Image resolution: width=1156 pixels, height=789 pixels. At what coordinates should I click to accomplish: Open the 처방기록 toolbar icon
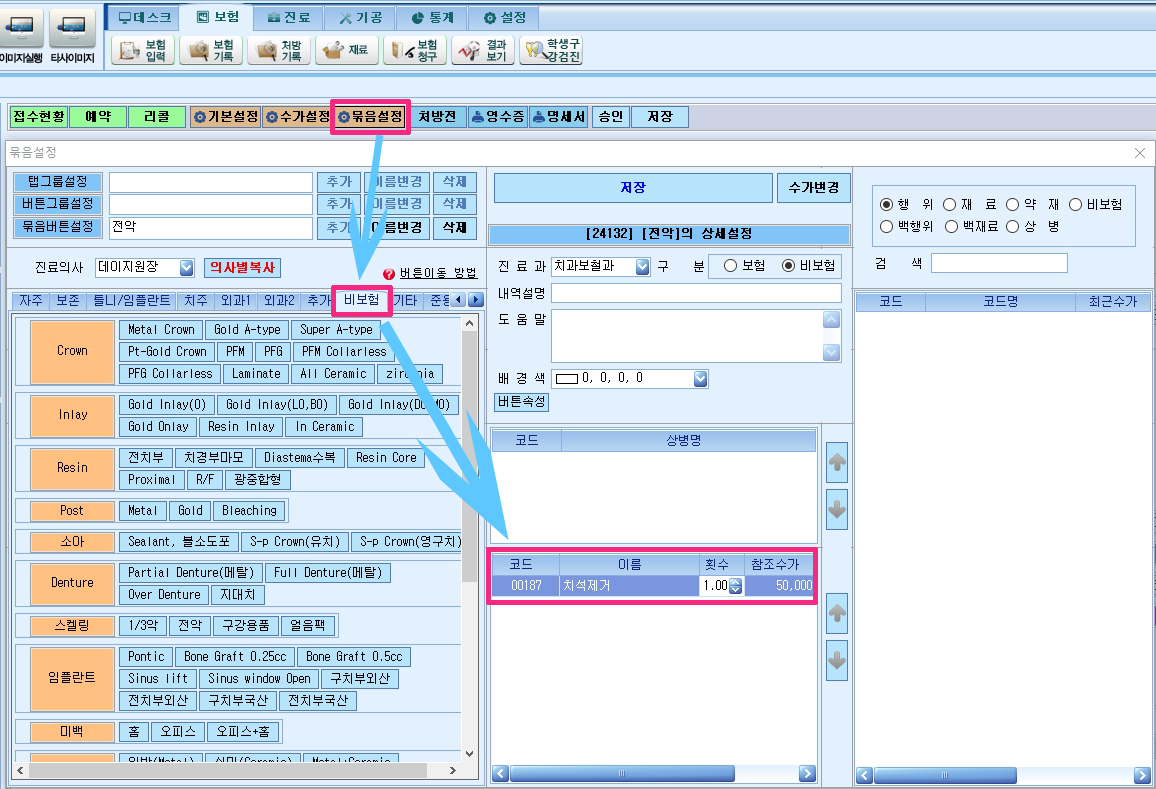(279, 50)
